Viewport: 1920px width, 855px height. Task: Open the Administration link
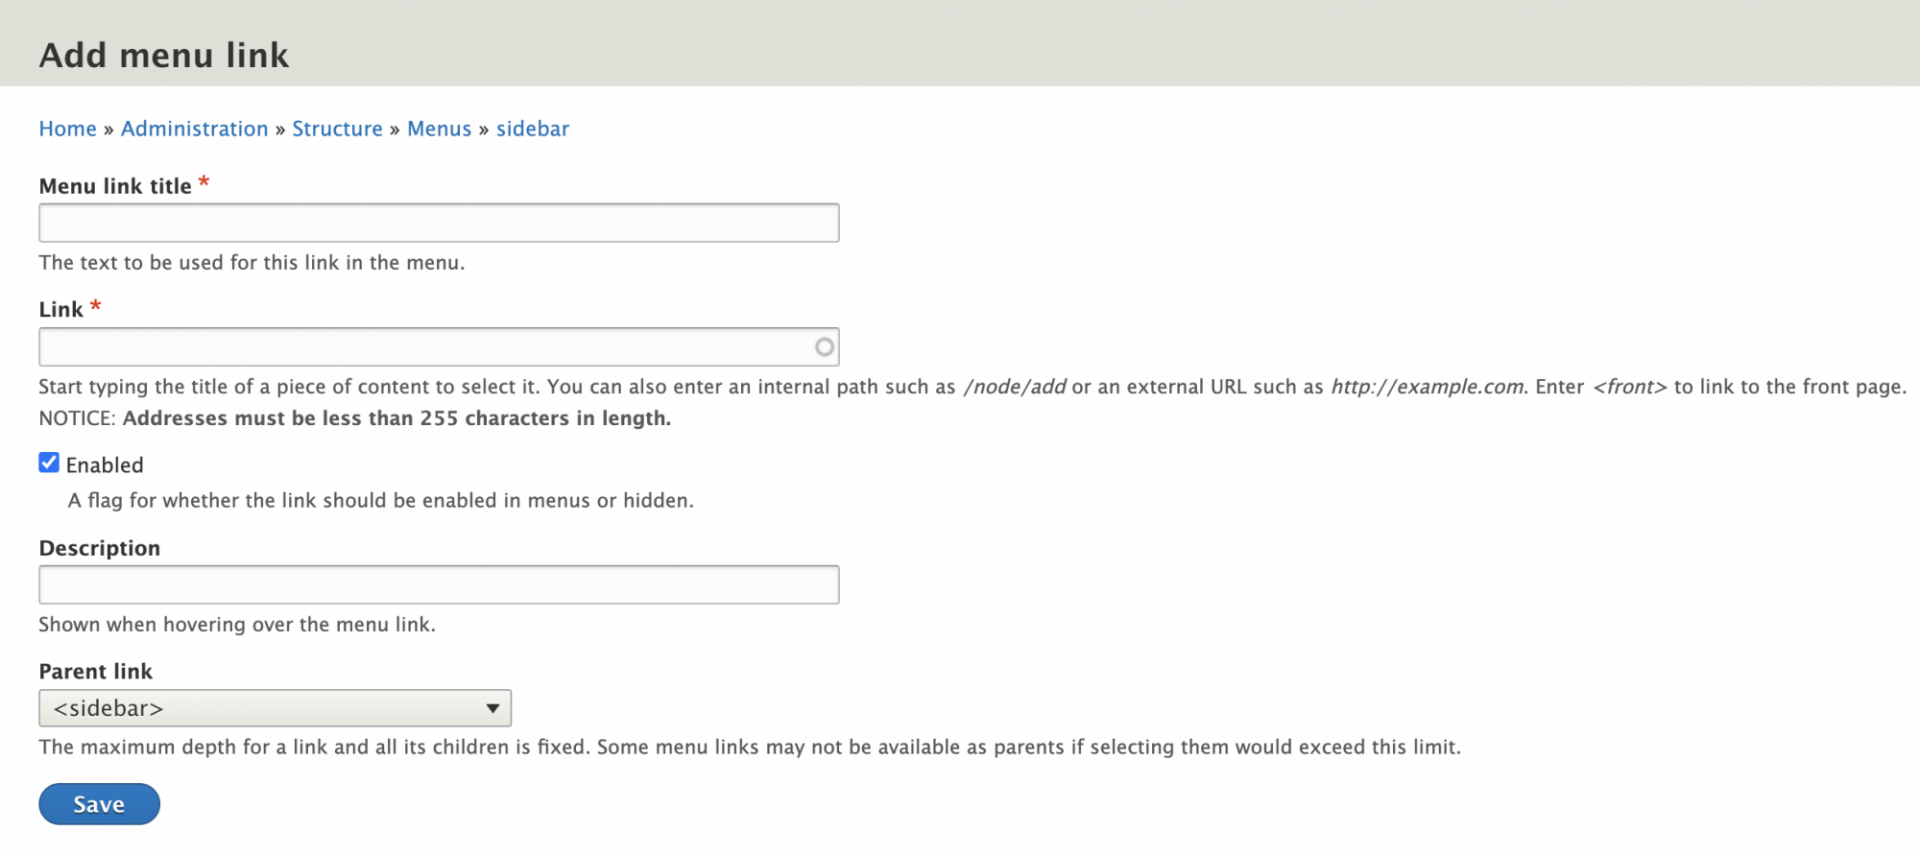point(194,128)
